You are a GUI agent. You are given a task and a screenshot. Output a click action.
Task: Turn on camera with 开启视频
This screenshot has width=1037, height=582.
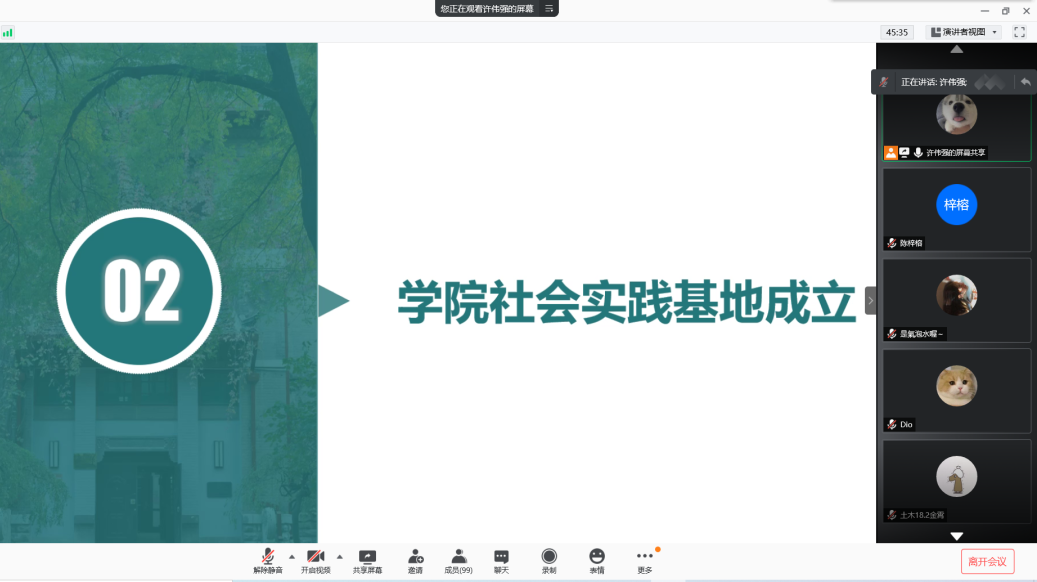click(315, 560)
